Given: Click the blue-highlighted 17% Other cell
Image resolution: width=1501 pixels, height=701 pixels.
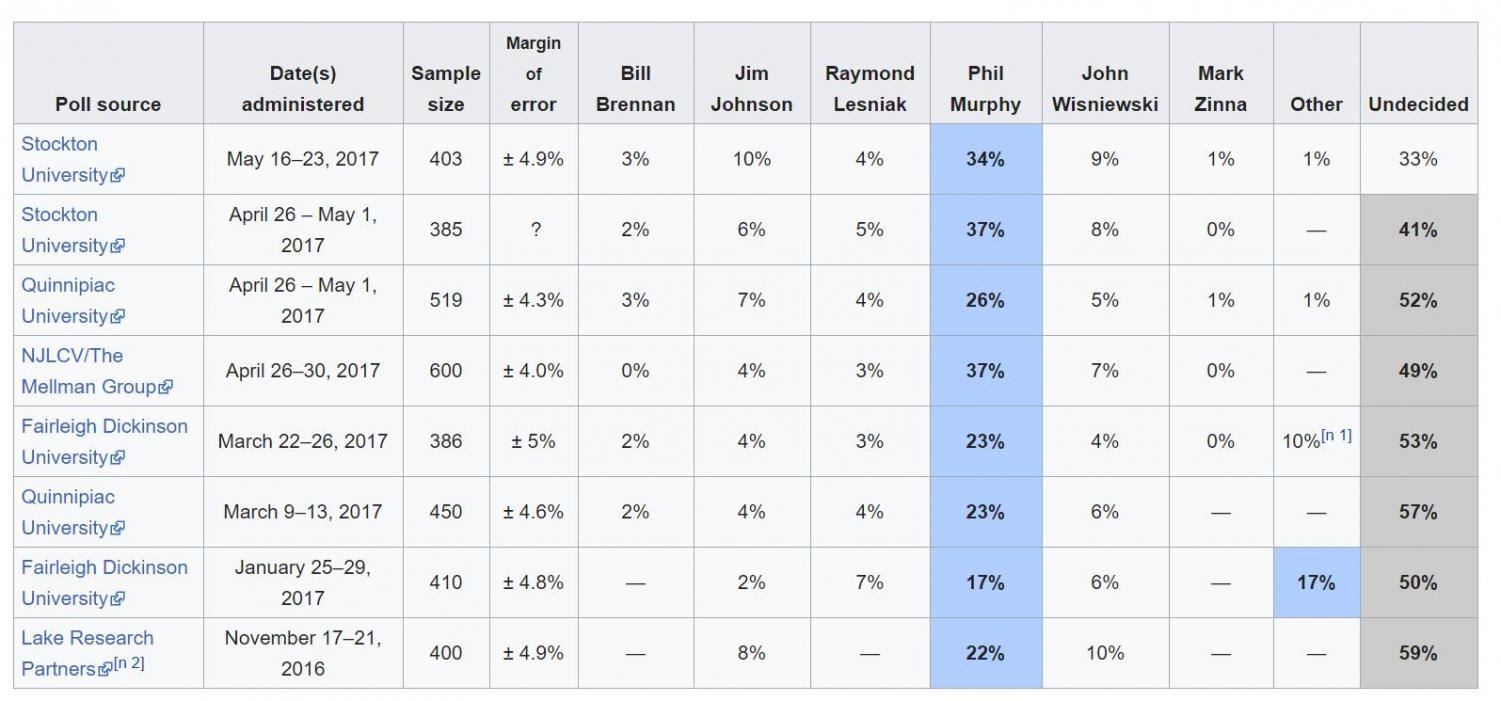Looking at the screenshot, I should pos(1316,582).
